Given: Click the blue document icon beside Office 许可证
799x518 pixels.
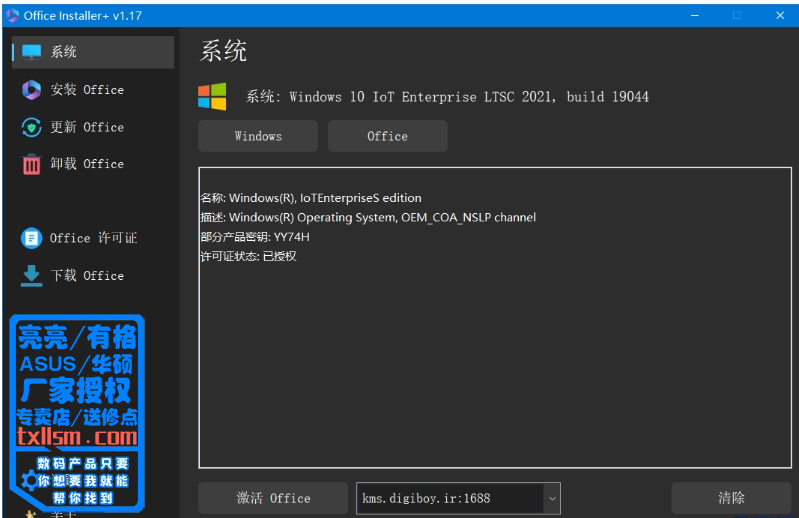Looking at the screenshot, I should point(32,238).
